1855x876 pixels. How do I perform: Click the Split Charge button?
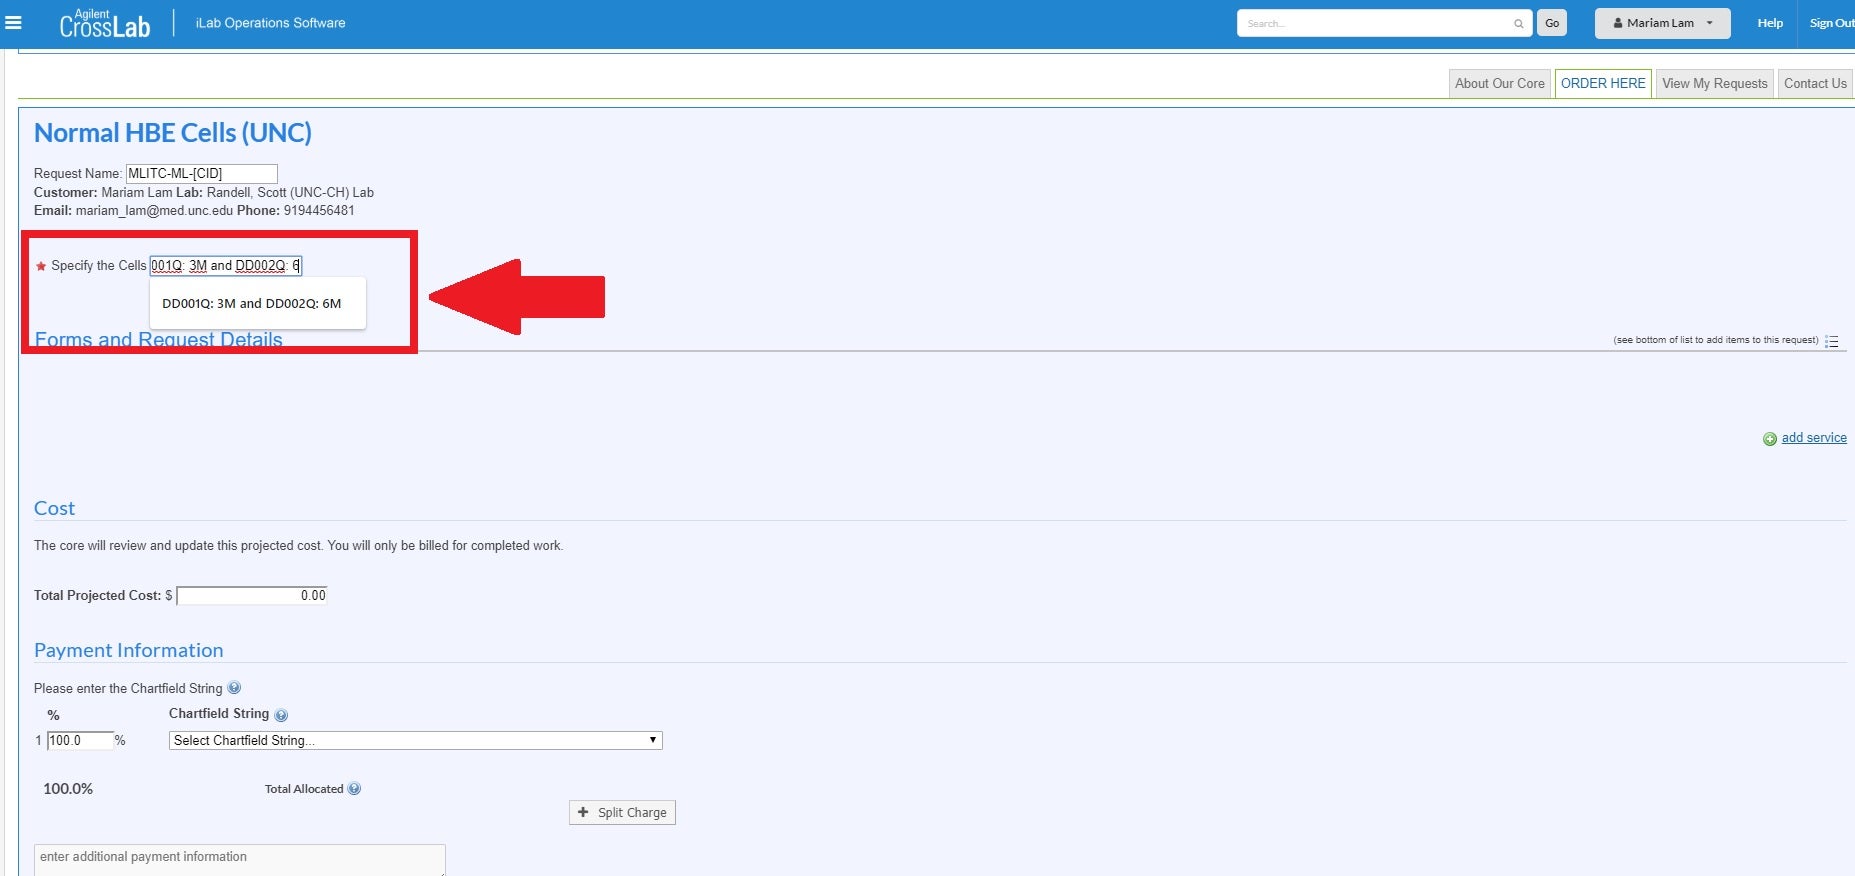[622, 812]
